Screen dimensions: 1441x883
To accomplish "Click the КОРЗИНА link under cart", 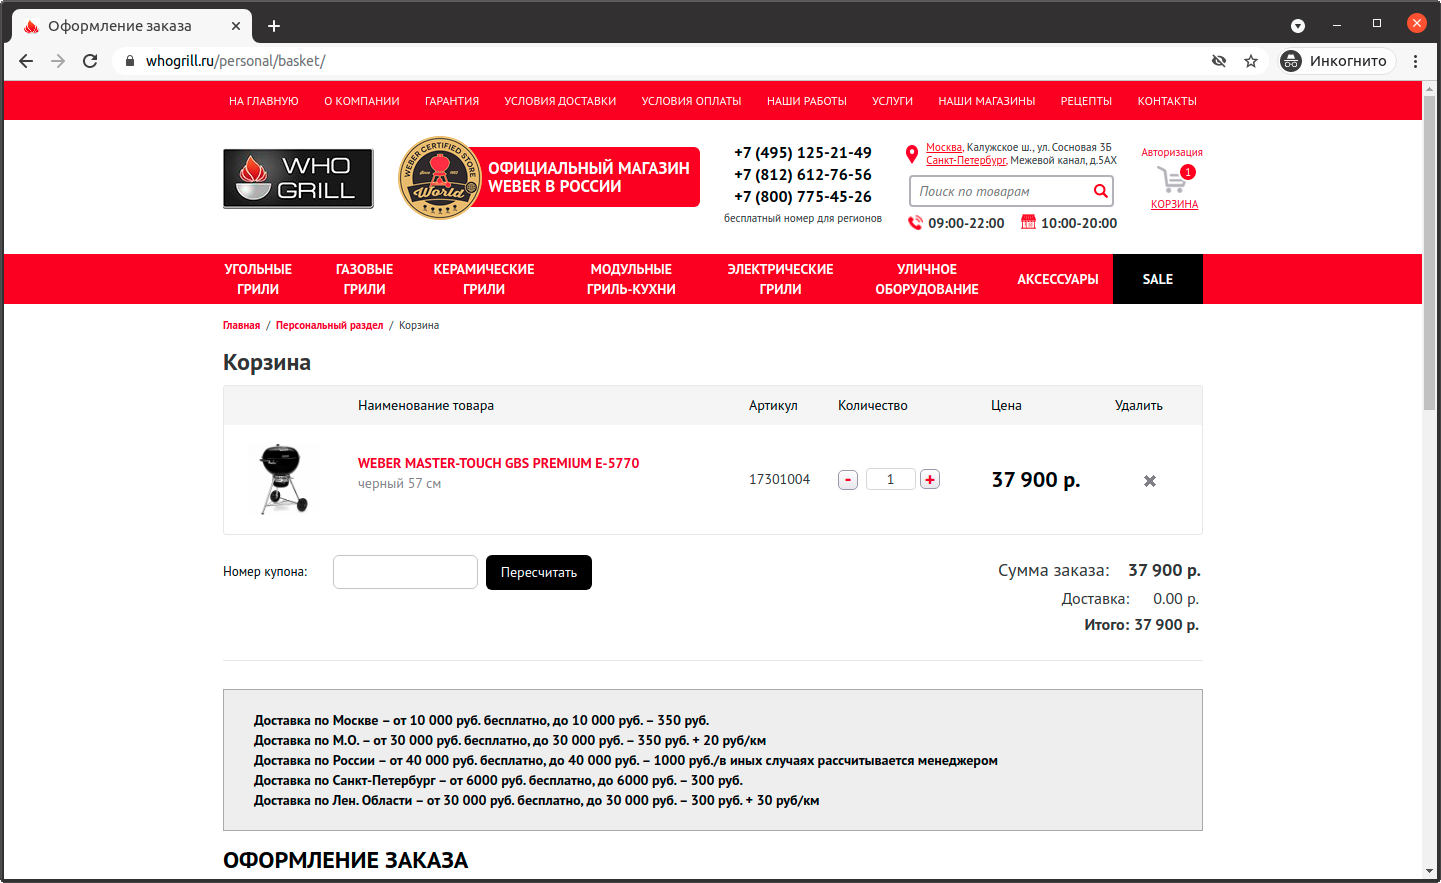I will pyautogui.click(x=1174, y=204).
